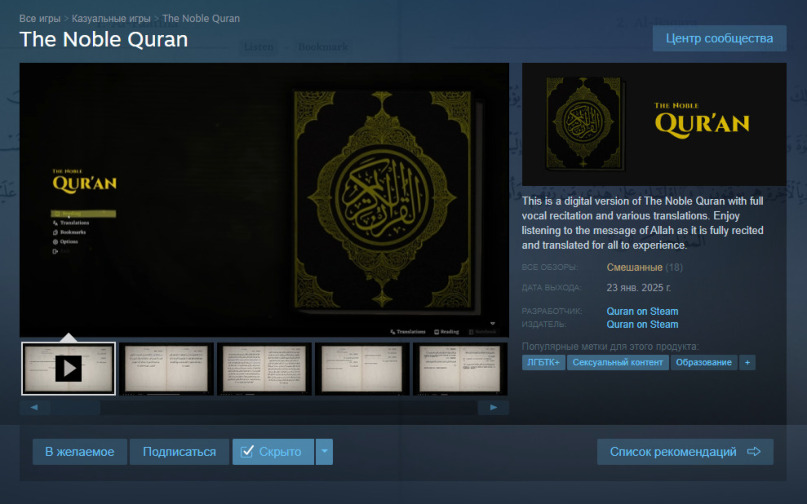This screenshot has height=504, width=807.
Task: Toggle the Скрыто ignored checkbox button
Action: click(273, 452)
